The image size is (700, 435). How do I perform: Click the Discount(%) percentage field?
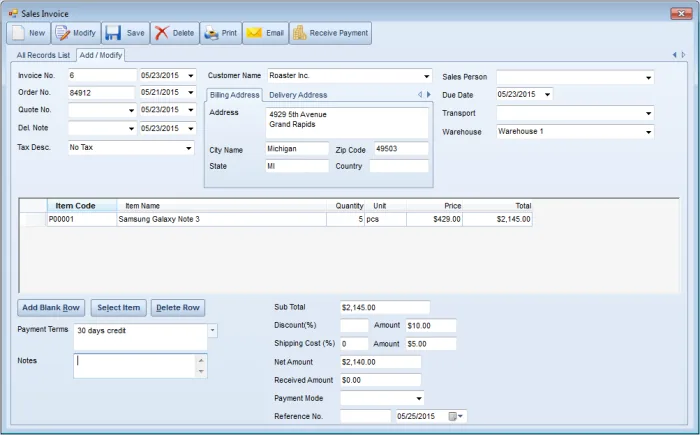click(354, 326)
